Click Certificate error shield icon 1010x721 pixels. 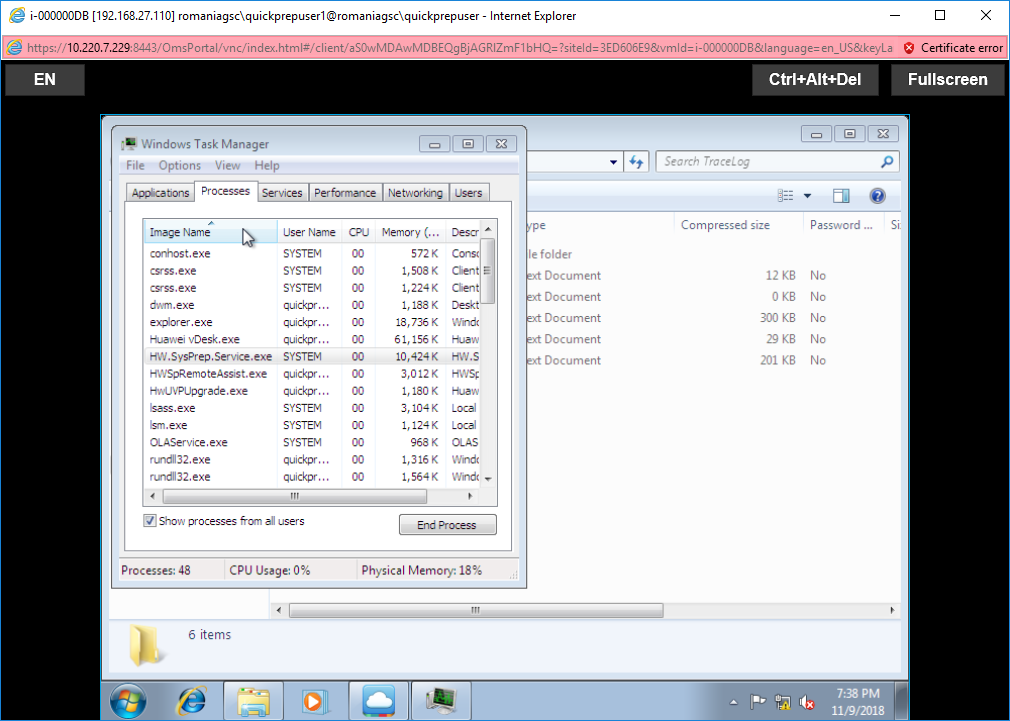(x=909, y=48)
